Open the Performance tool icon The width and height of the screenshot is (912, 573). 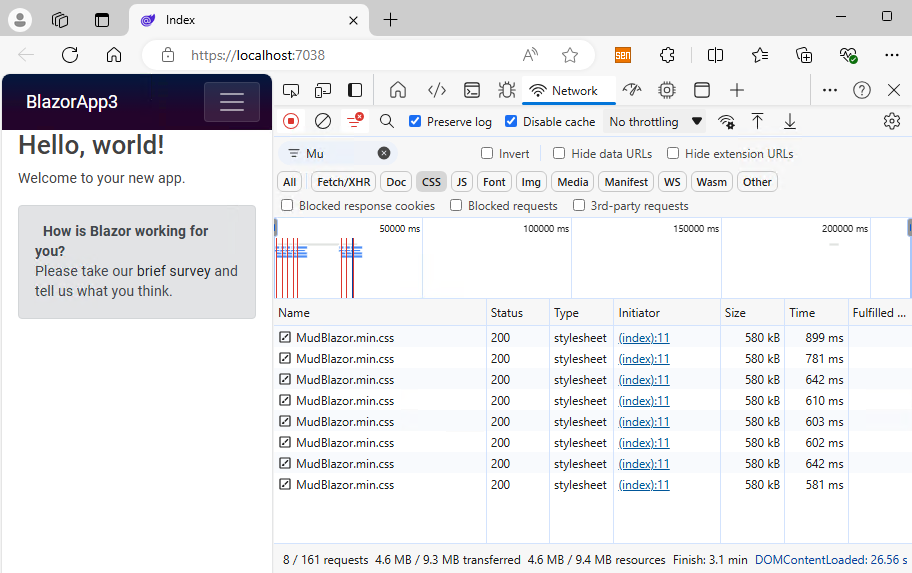631,90
